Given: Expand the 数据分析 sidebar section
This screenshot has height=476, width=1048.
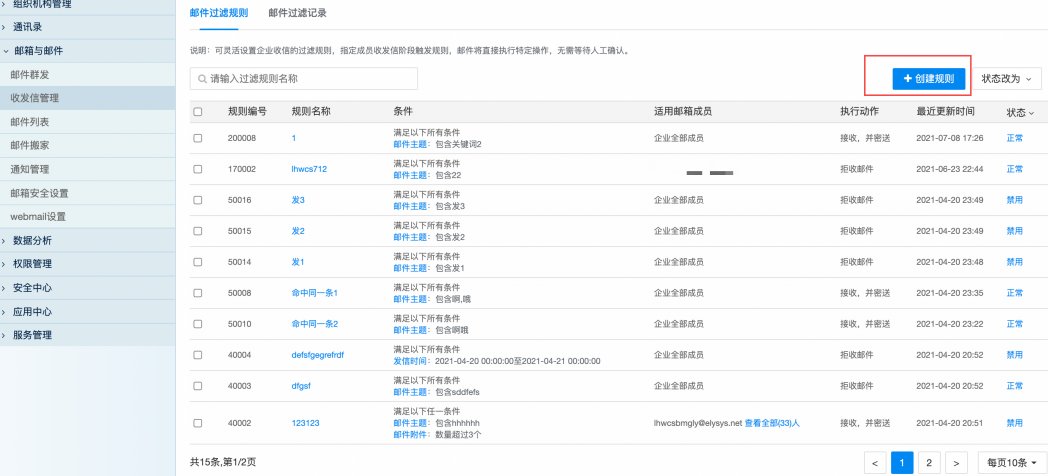Looking at the screenshot, I should click(x=88, y=241).
